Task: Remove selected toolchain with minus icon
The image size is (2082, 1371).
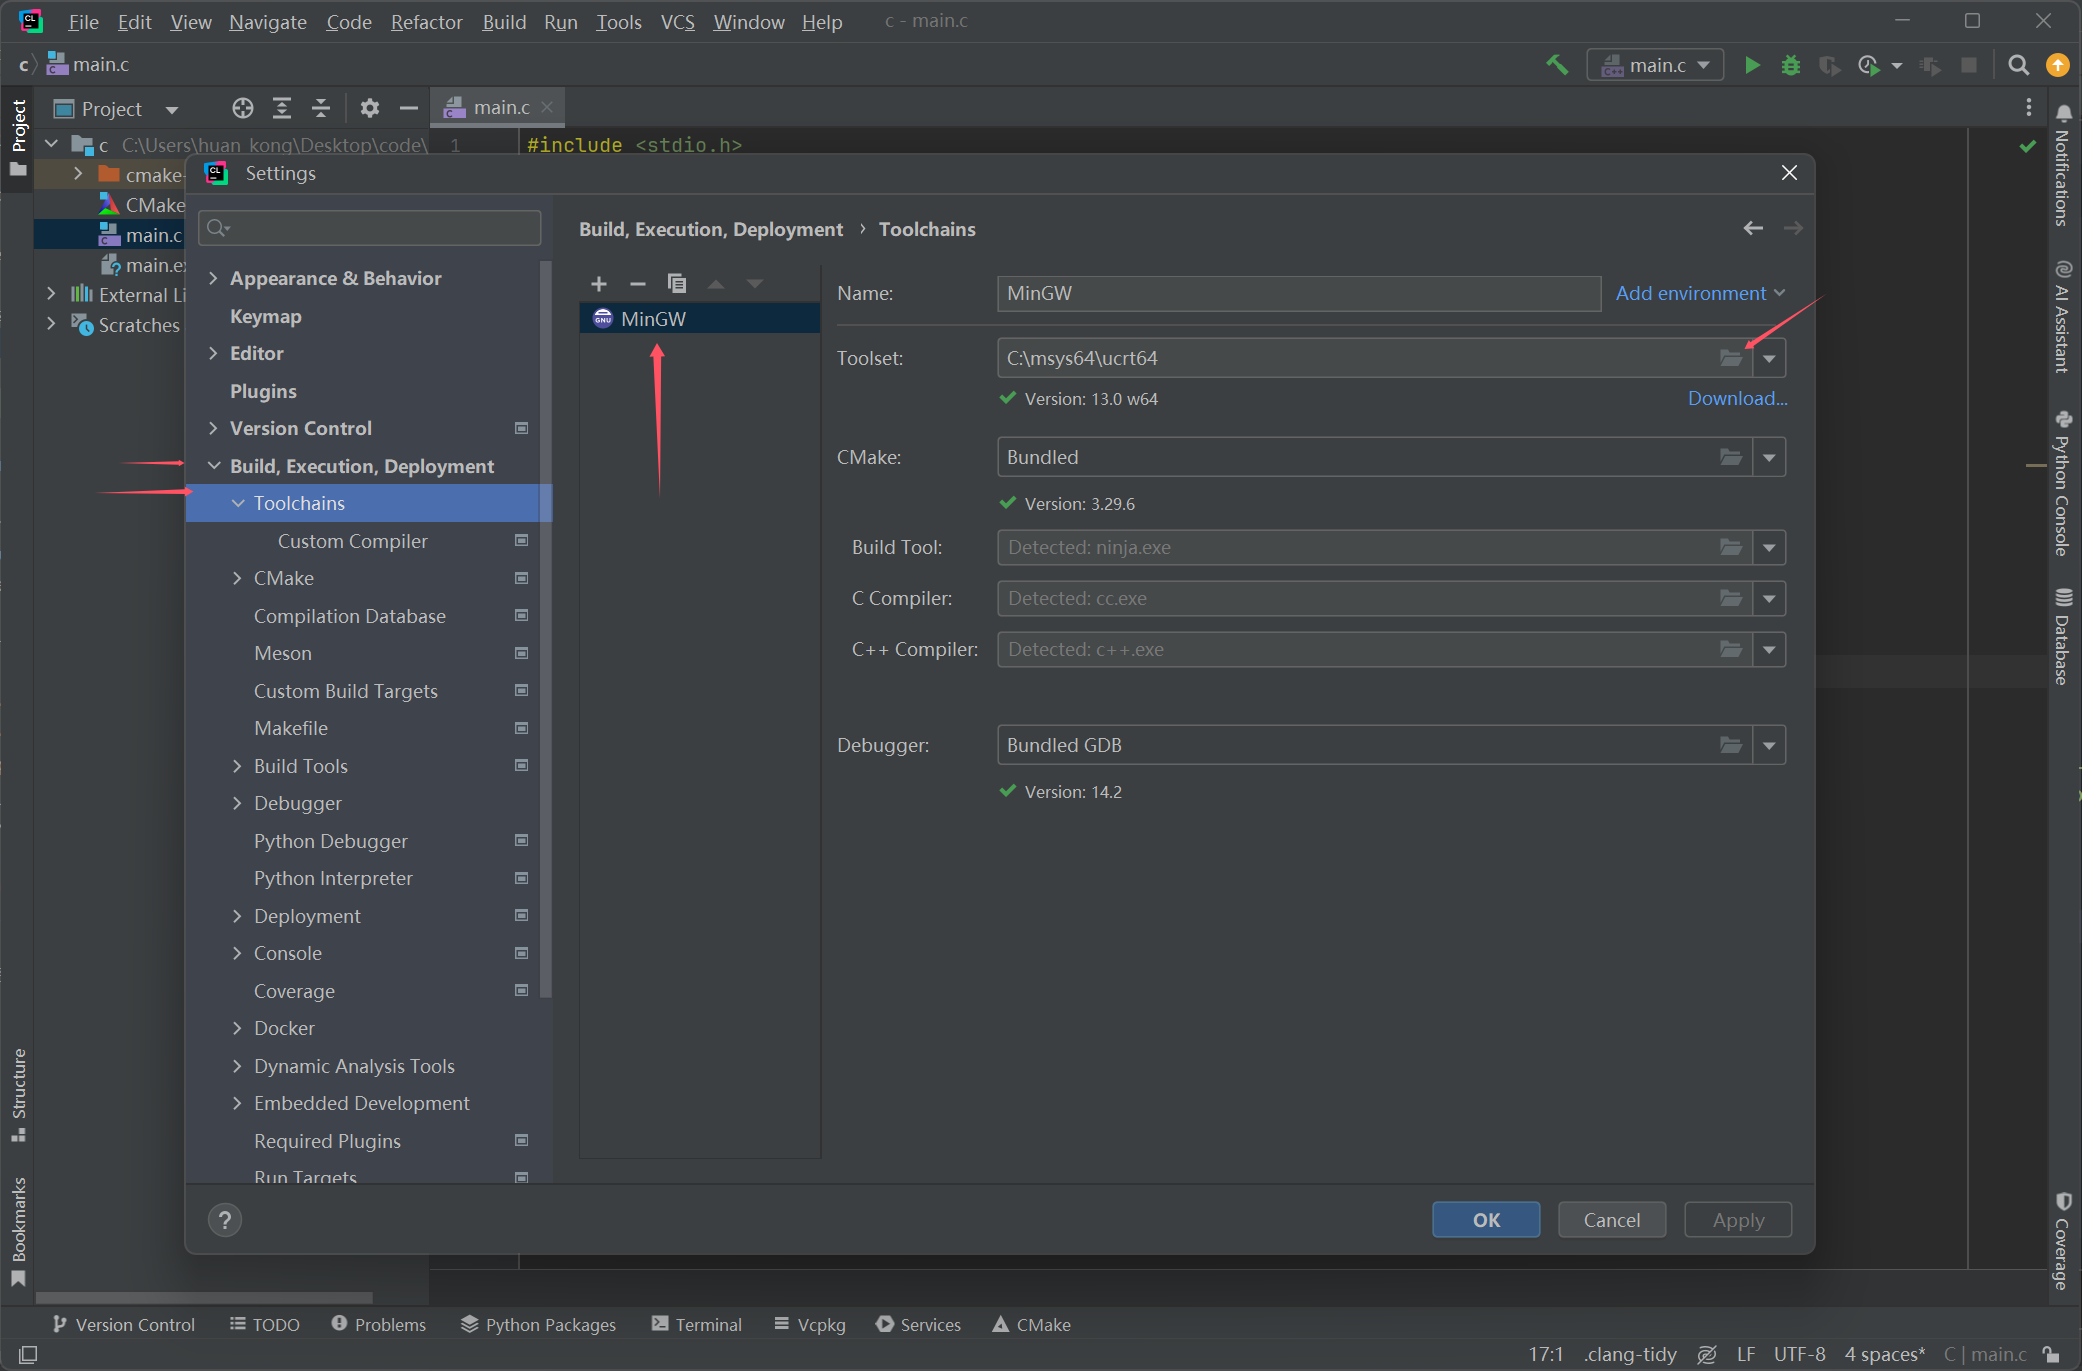Action: (637, 284)
